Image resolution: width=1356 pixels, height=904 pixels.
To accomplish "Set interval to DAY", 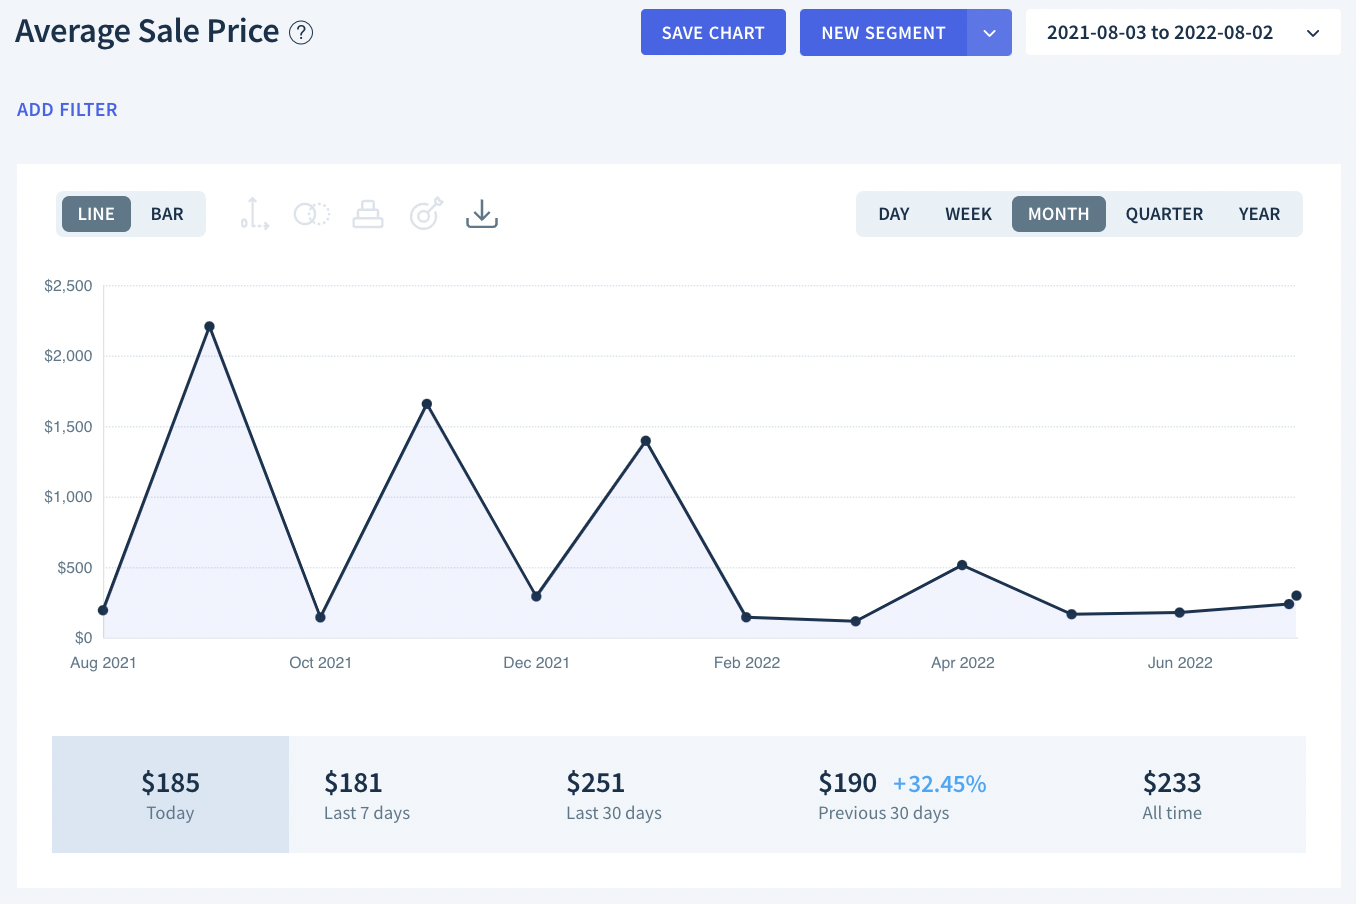I will 894,214.
